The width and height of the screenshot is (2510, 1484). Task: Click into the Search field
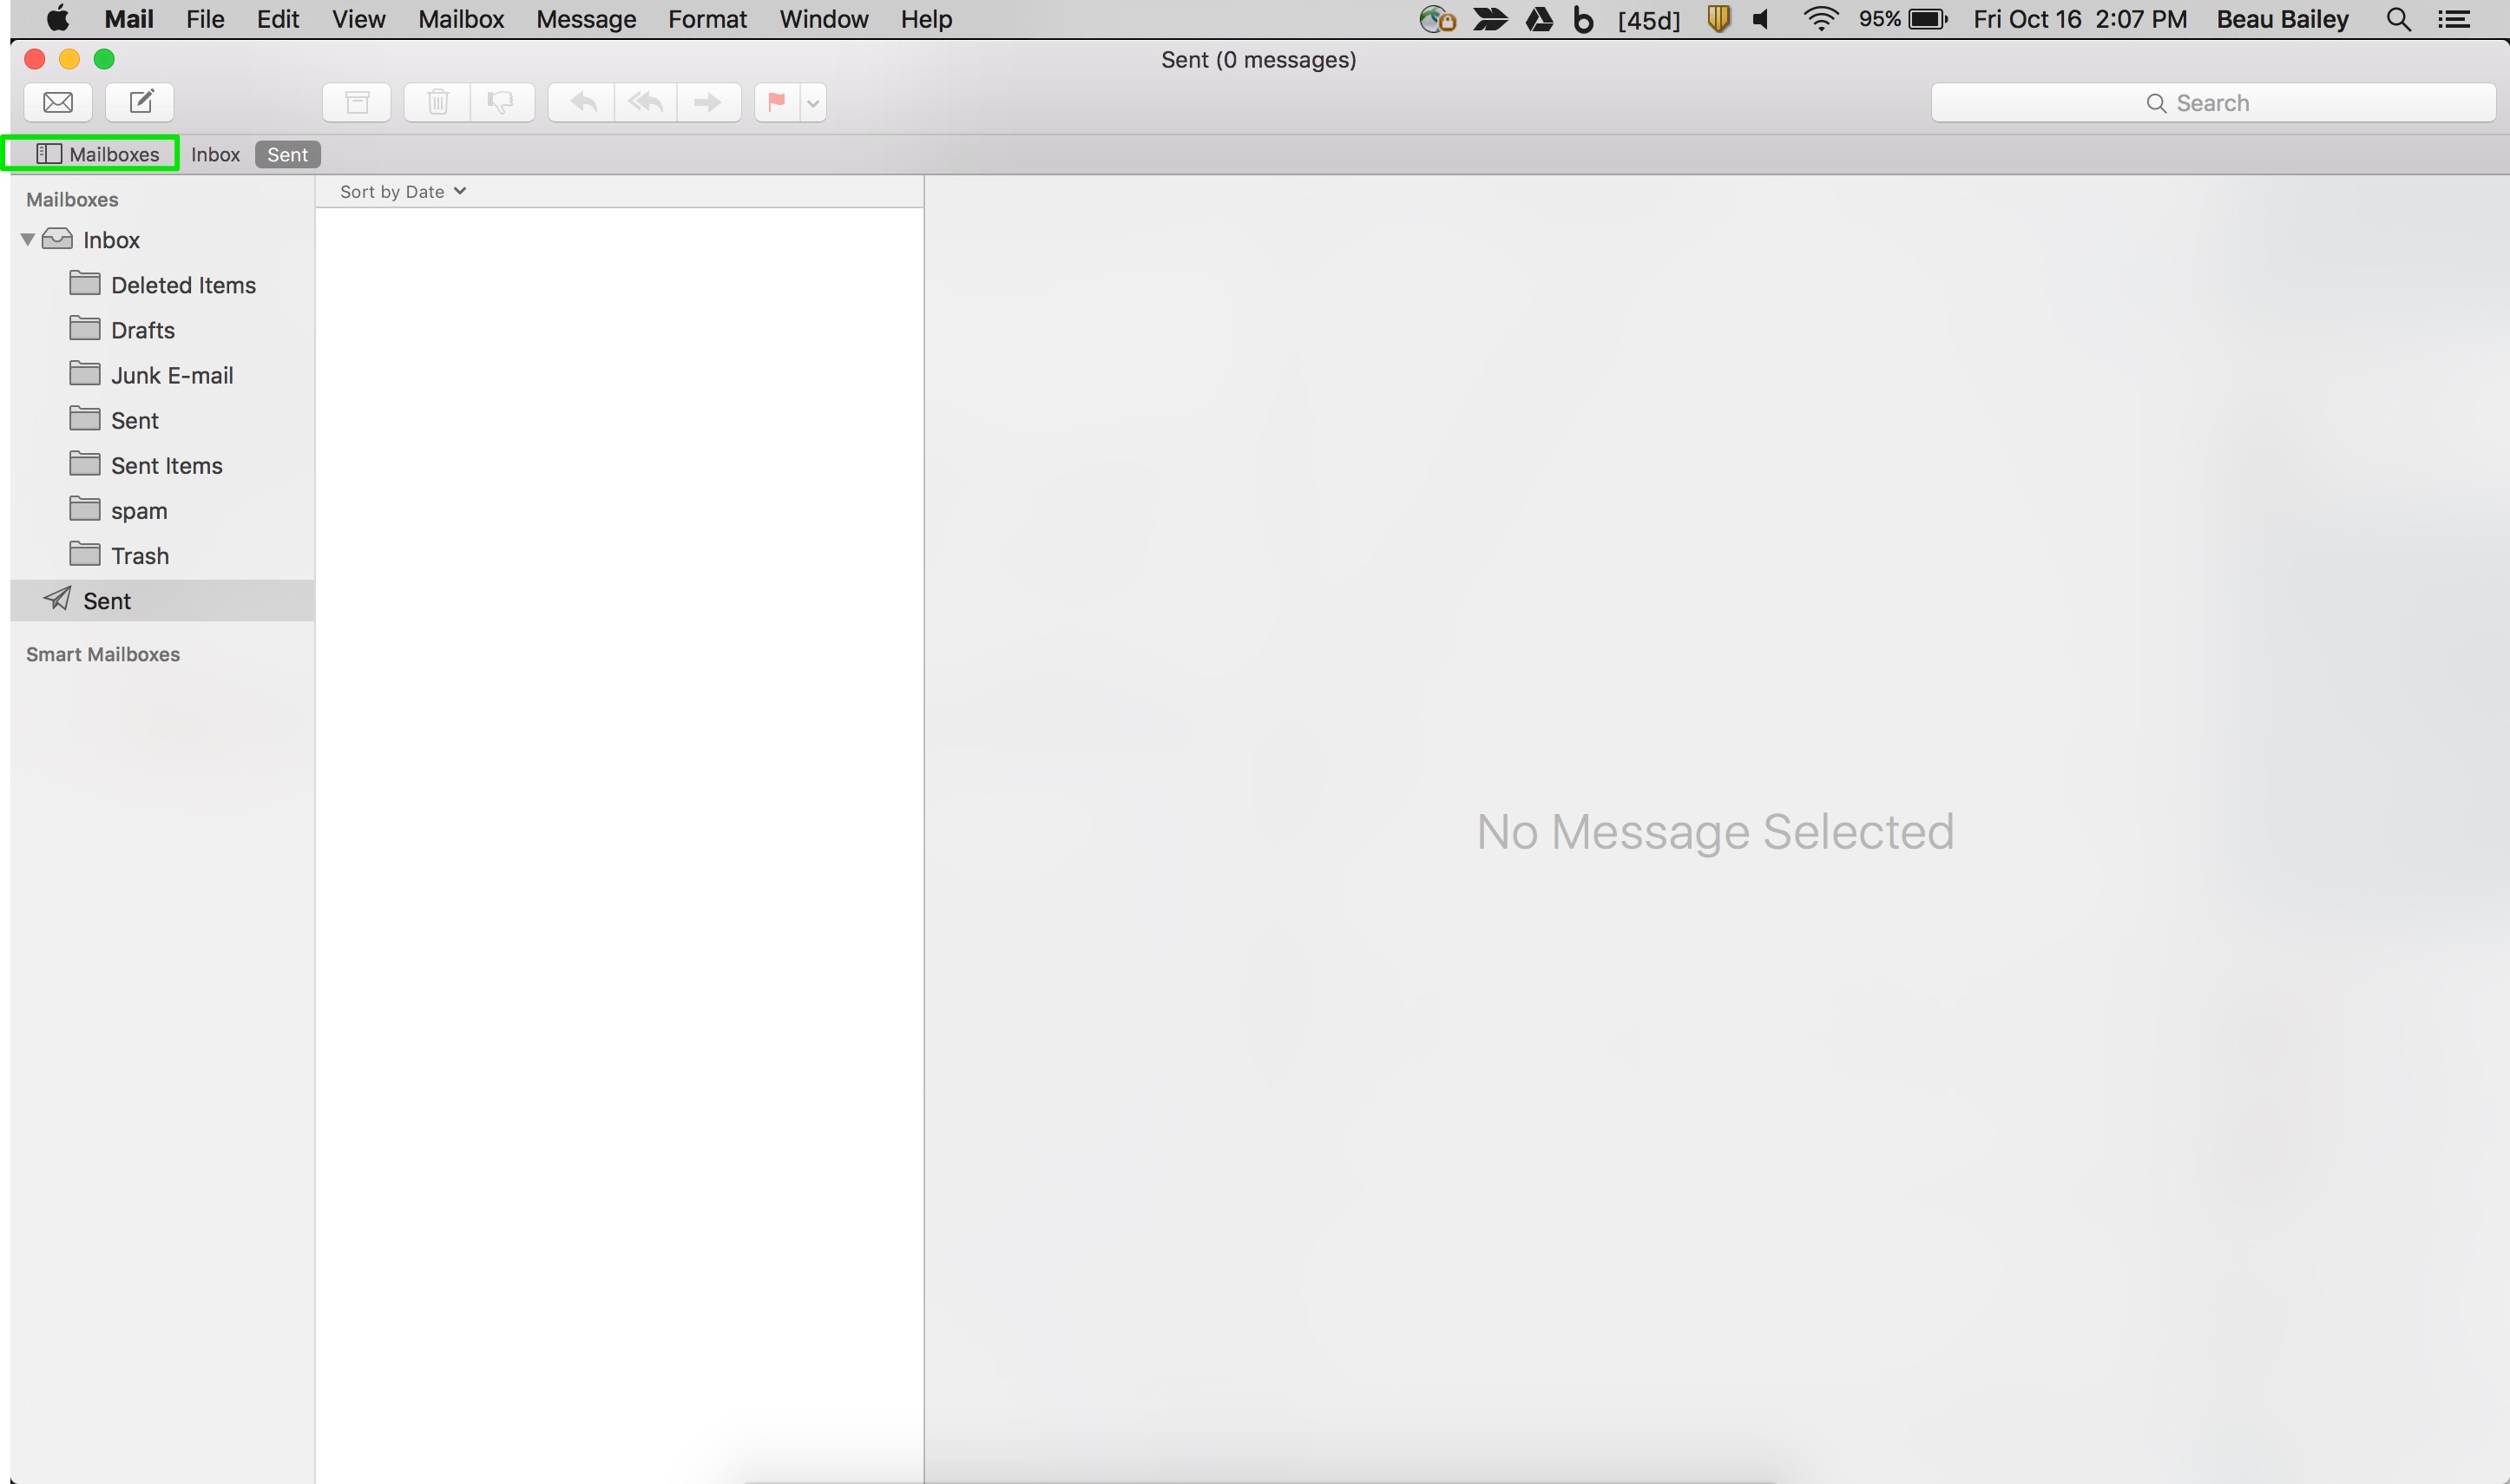(2213, 102)
